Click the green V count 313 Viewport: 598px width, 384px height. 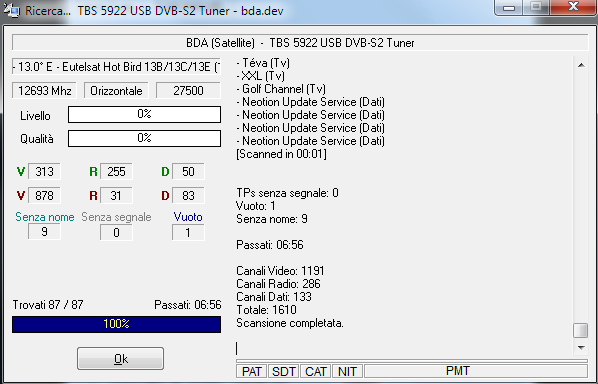click(44, 172)
